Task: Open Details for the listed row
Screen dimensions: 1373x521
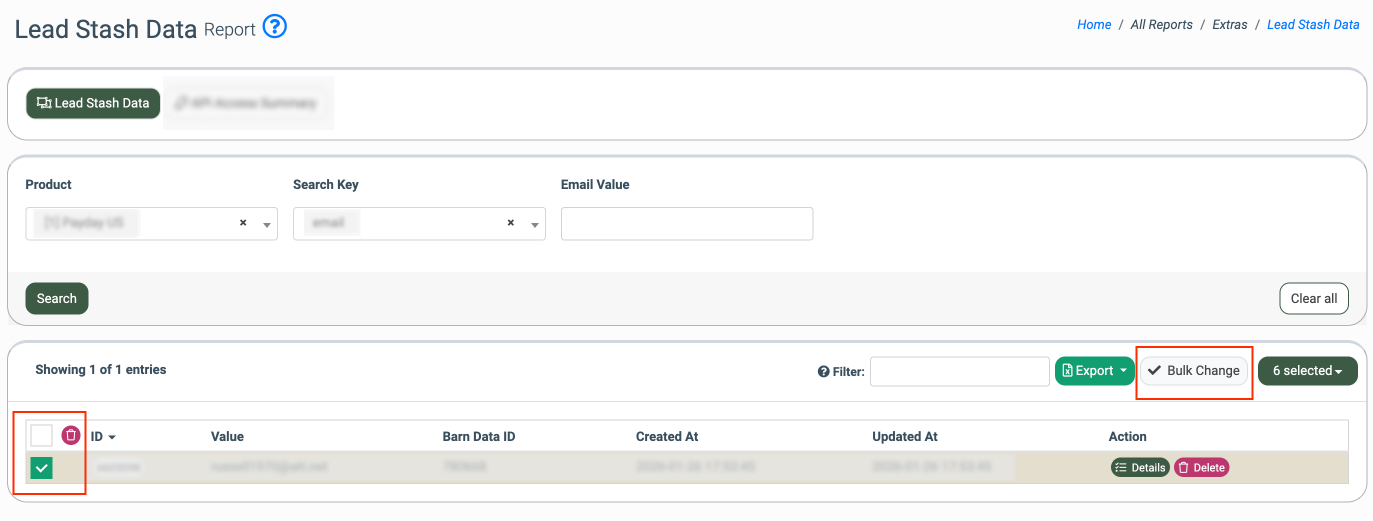Action: [1140, 467]
